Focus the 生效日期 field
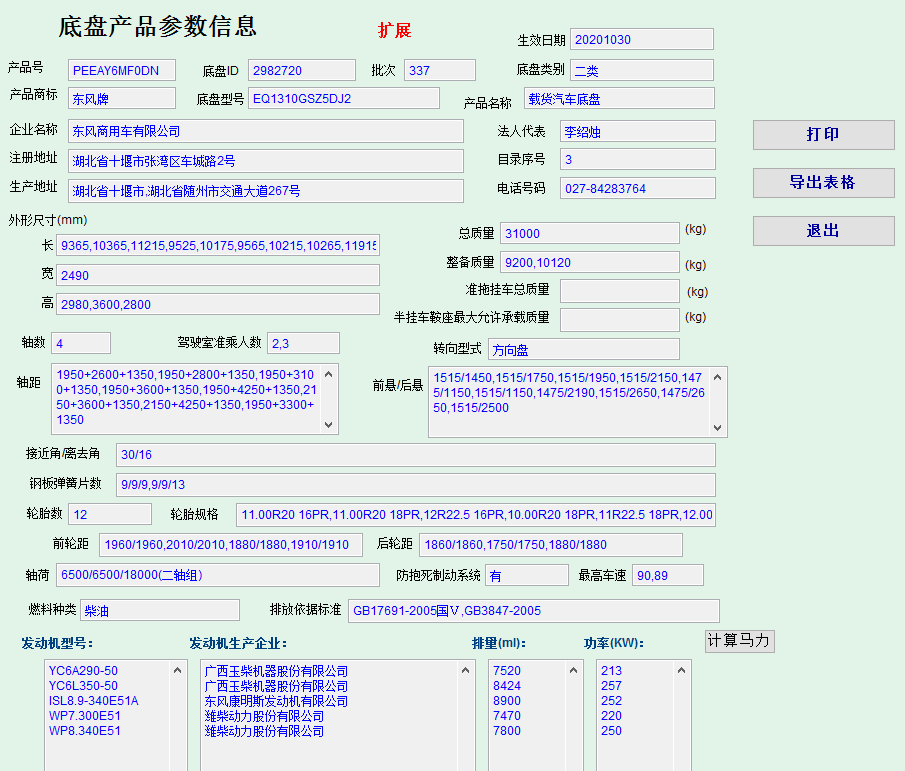905x771 pixels. [x=642, y=39]
